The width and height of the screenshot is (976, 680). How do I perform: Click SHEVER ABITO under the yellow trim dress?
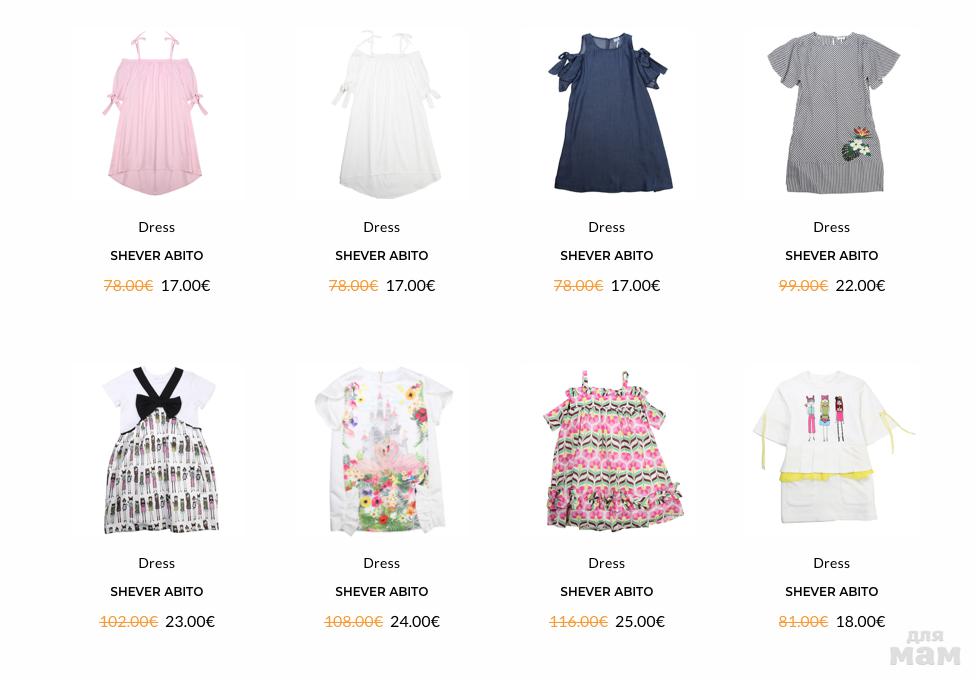point(832,592)
